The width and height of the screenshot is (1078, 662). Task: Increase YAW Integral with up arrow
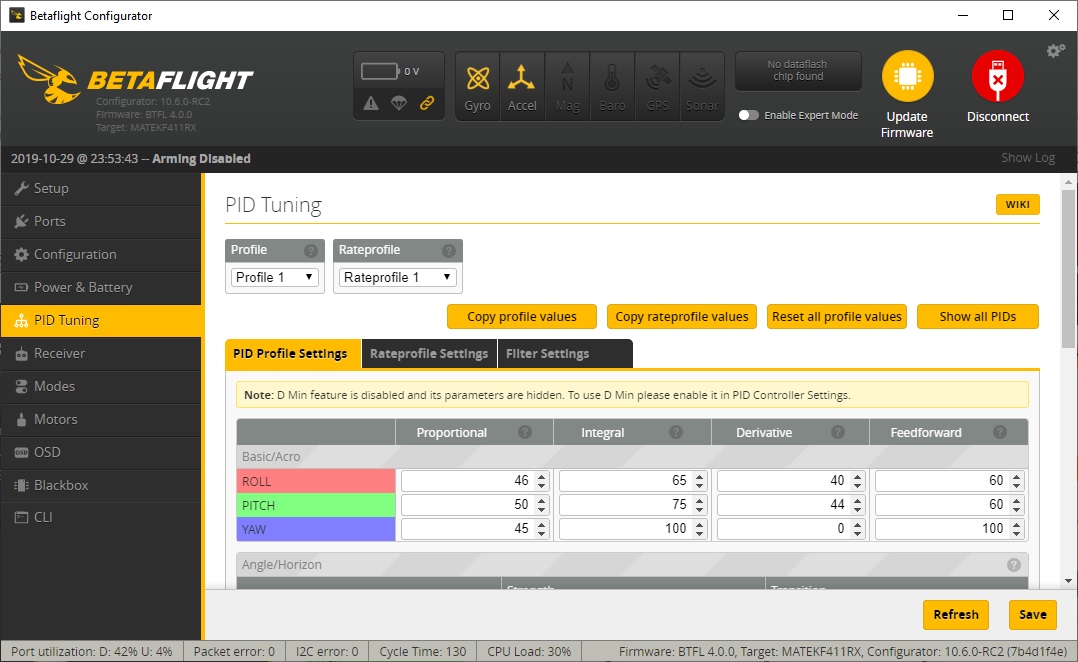click(x=699, y=524)
